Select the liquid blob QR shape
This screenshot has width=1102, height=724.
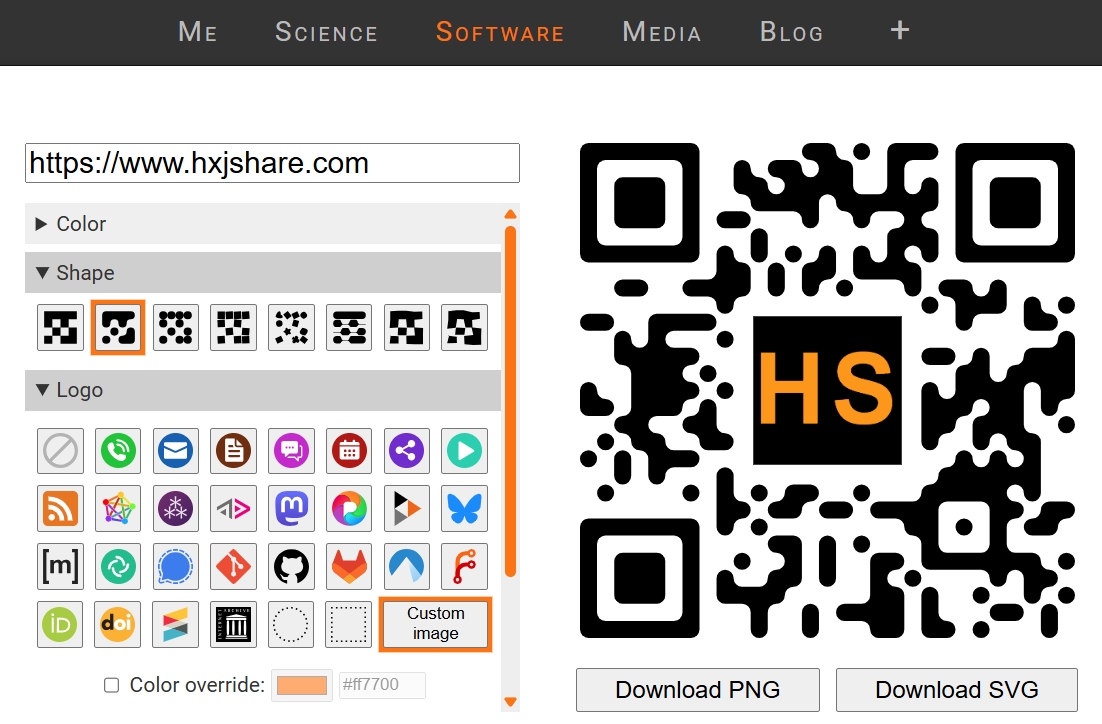click(x=118, y=328)
